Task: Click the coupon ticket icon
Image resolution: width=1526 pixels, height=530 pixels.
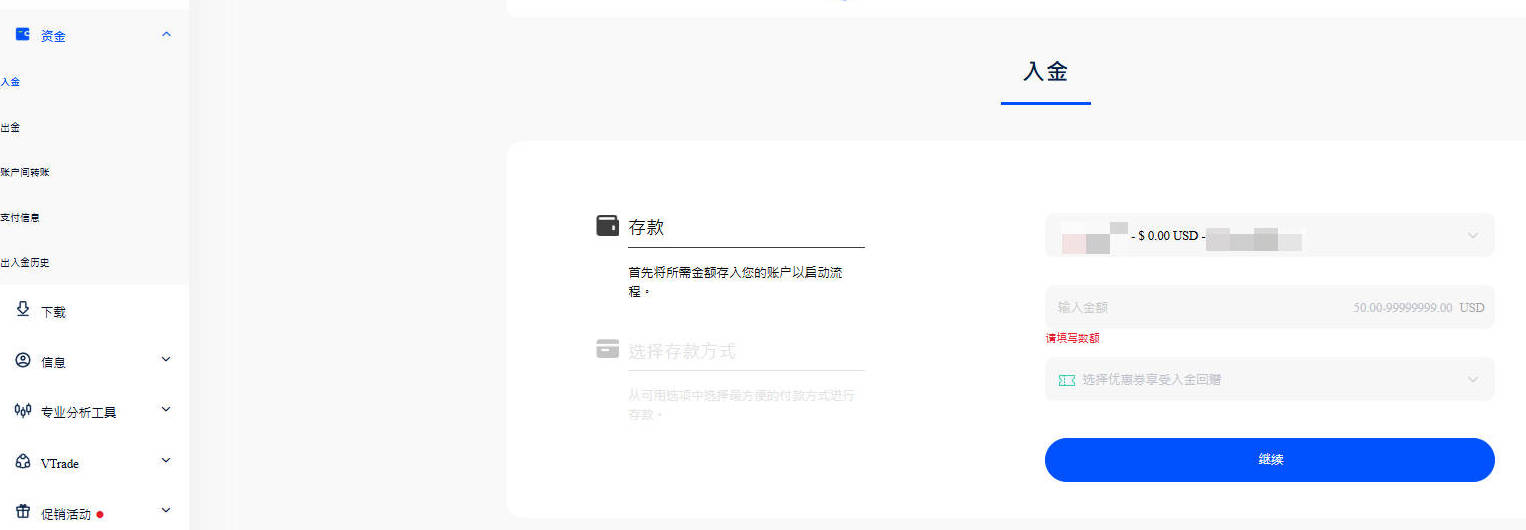Action: 1067,380
